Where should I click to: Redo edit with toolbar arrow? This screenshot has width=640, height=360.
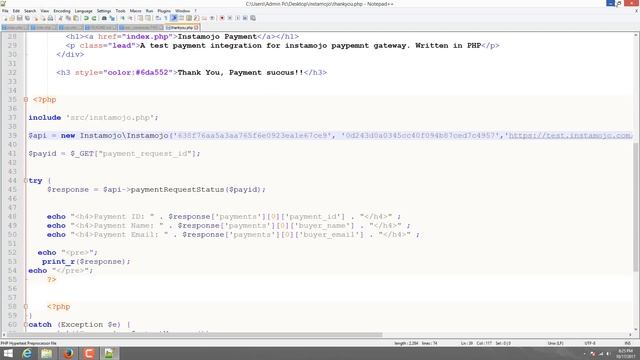[94, 18]
